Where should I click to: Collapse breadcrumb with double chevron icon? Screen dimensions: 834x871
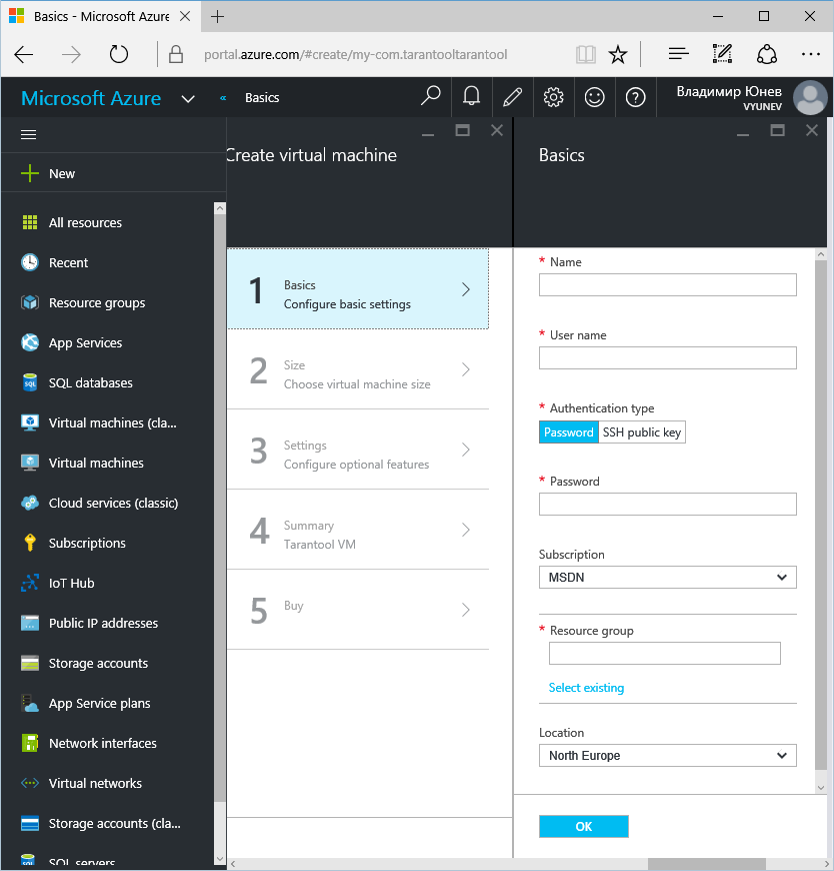223,98
